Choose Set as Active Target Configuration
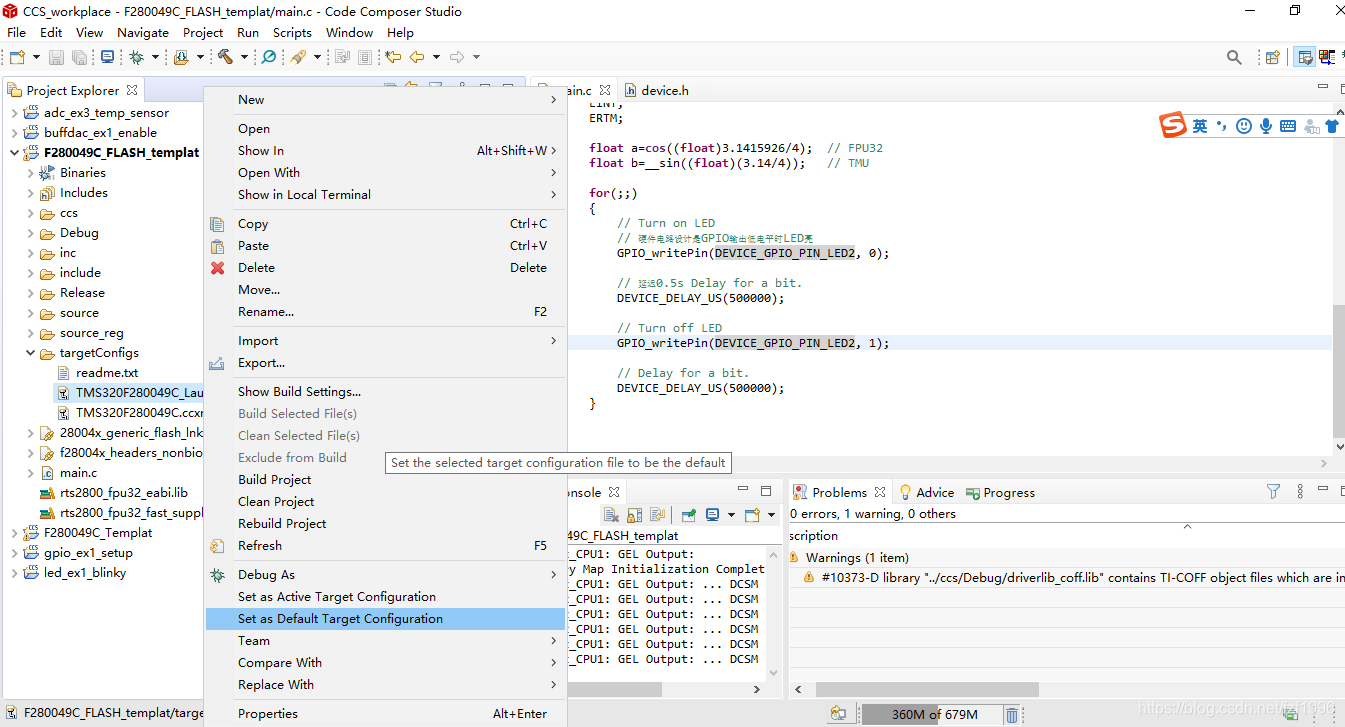 click(x=386, y=597)
